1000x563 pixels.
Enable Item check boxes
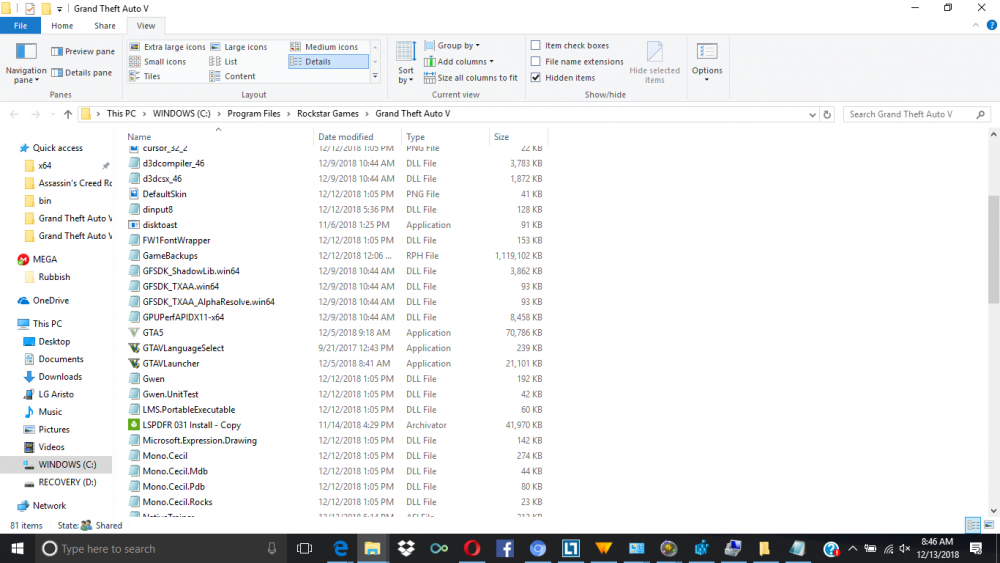[536, 45]
